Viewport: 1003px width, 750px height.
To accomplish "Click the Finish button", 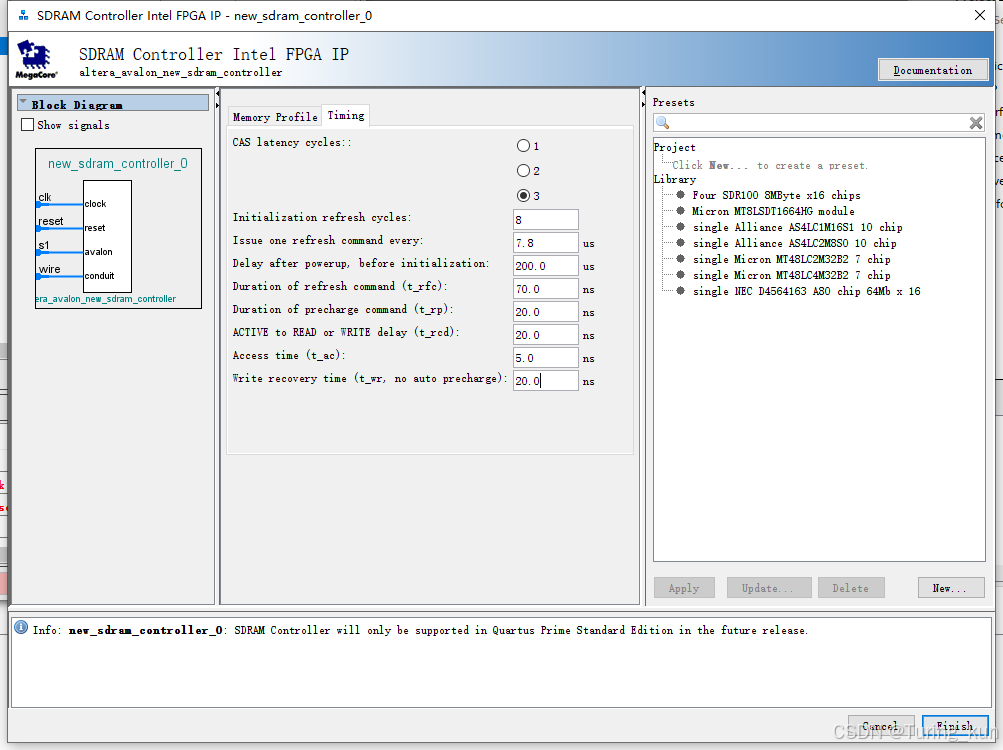I will click(x=955, y=726).
